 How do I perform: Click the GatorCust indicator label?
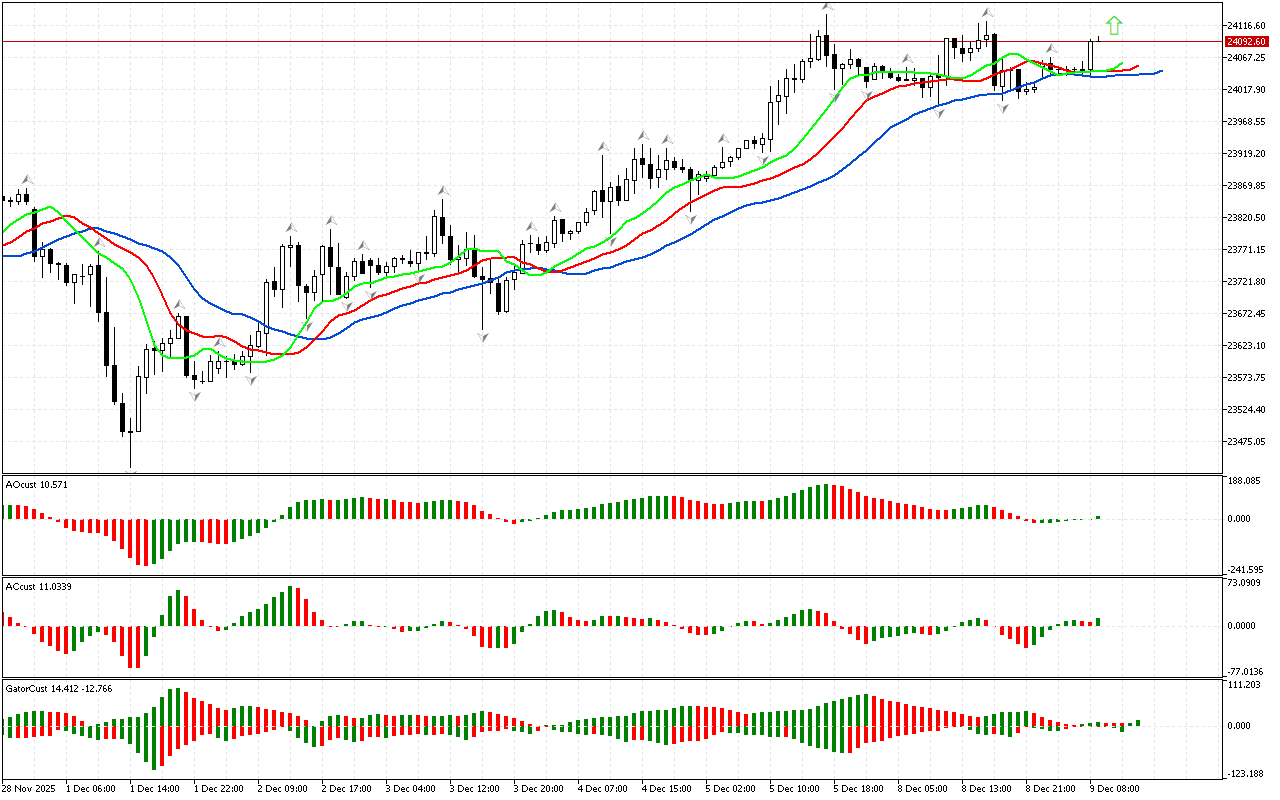(58, 688)
